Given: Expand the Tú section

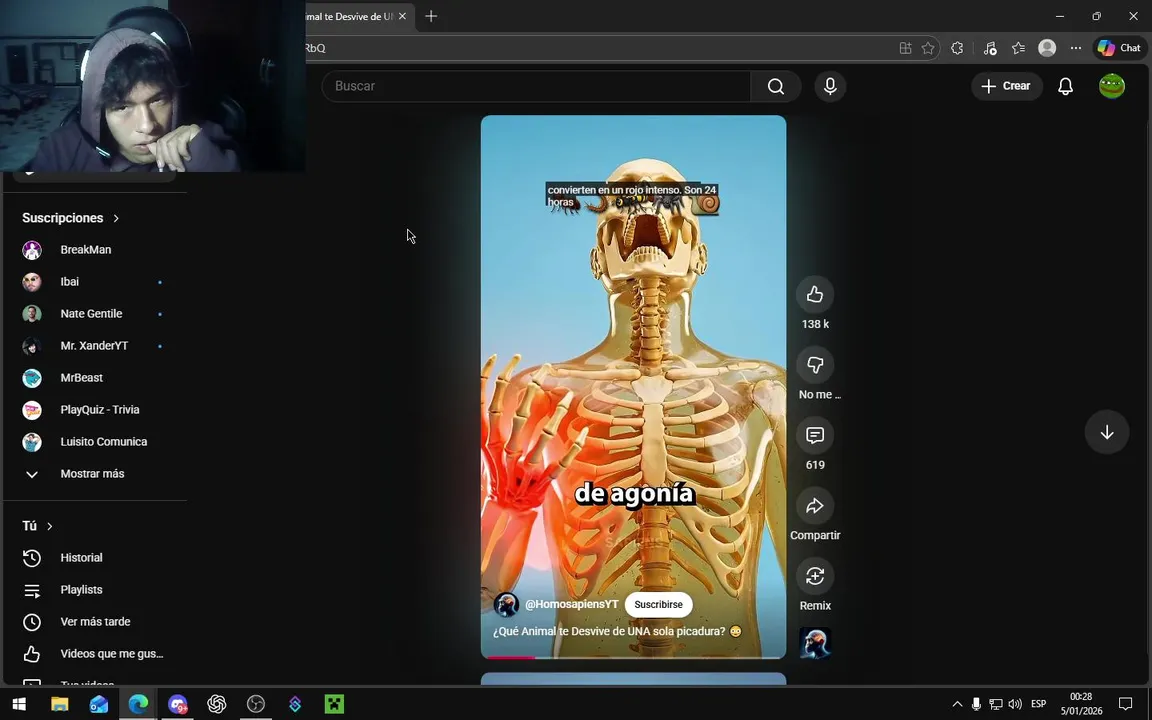Looking at the screenshot, I should tap(37, 526).
